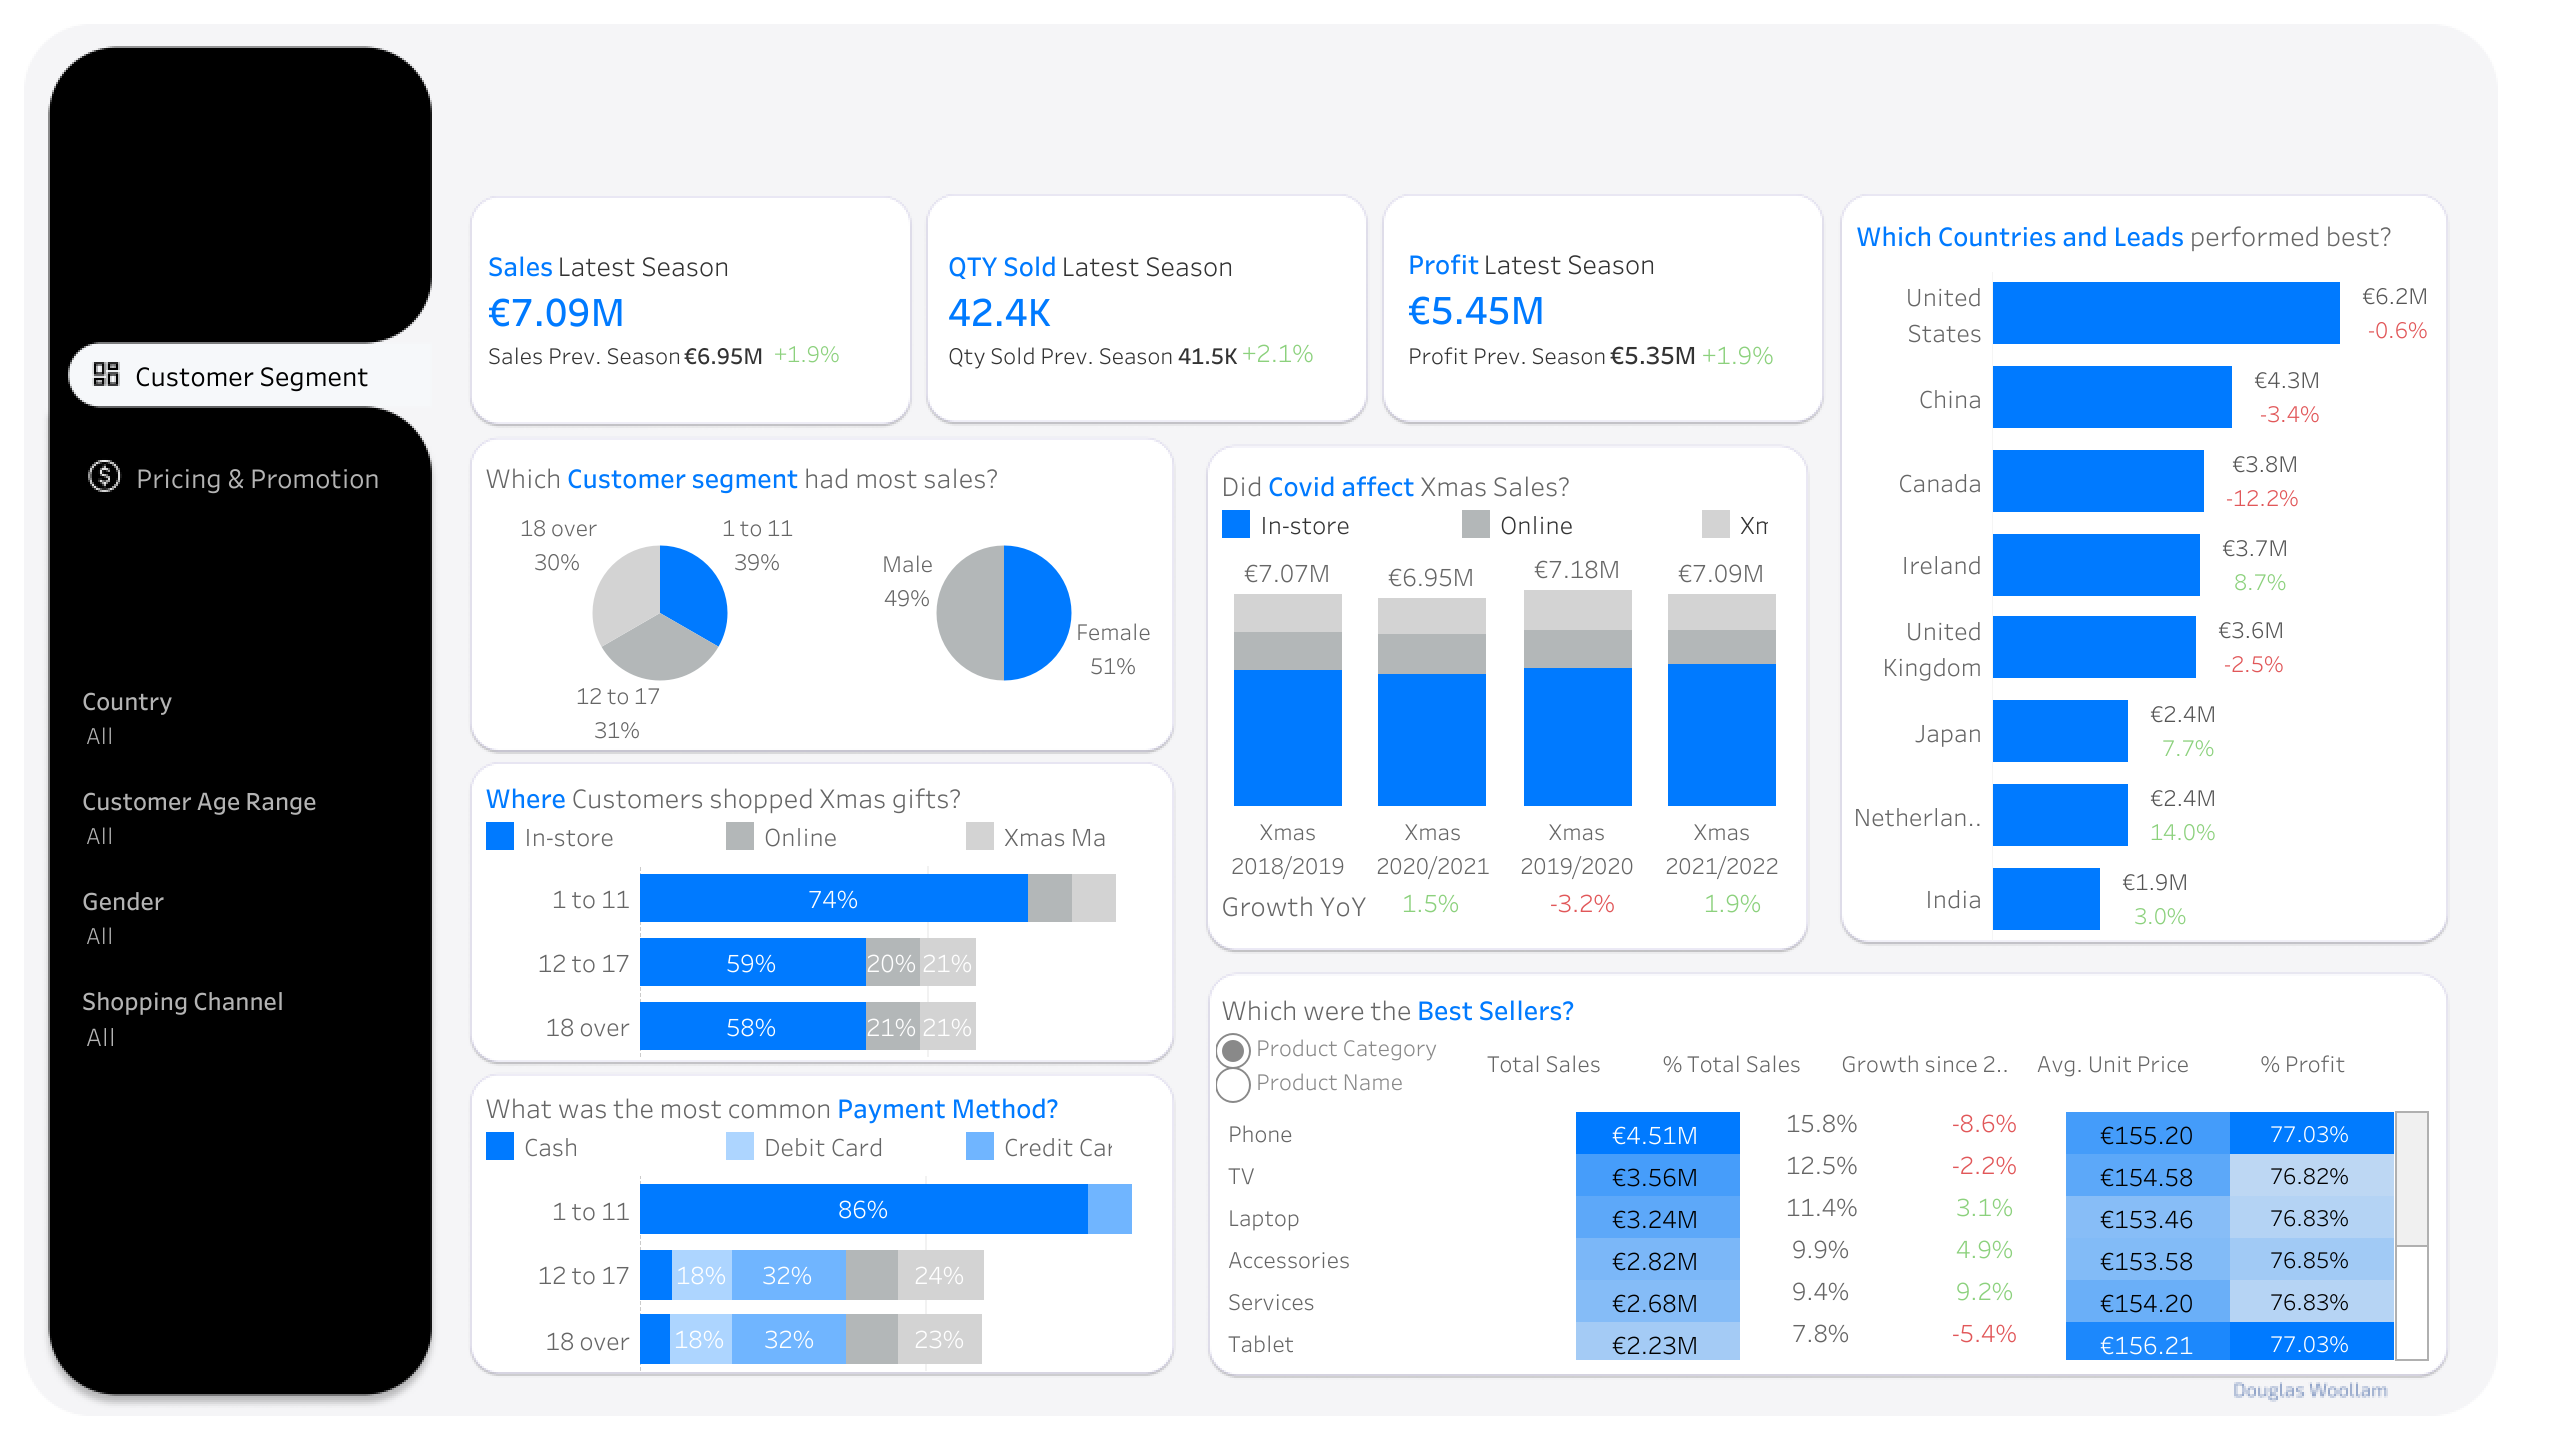Click the Xmas 2021/2022 stacked bar
Image resolution: width=2558 pixels, height=1438 pixels.
coord(1722,700)
